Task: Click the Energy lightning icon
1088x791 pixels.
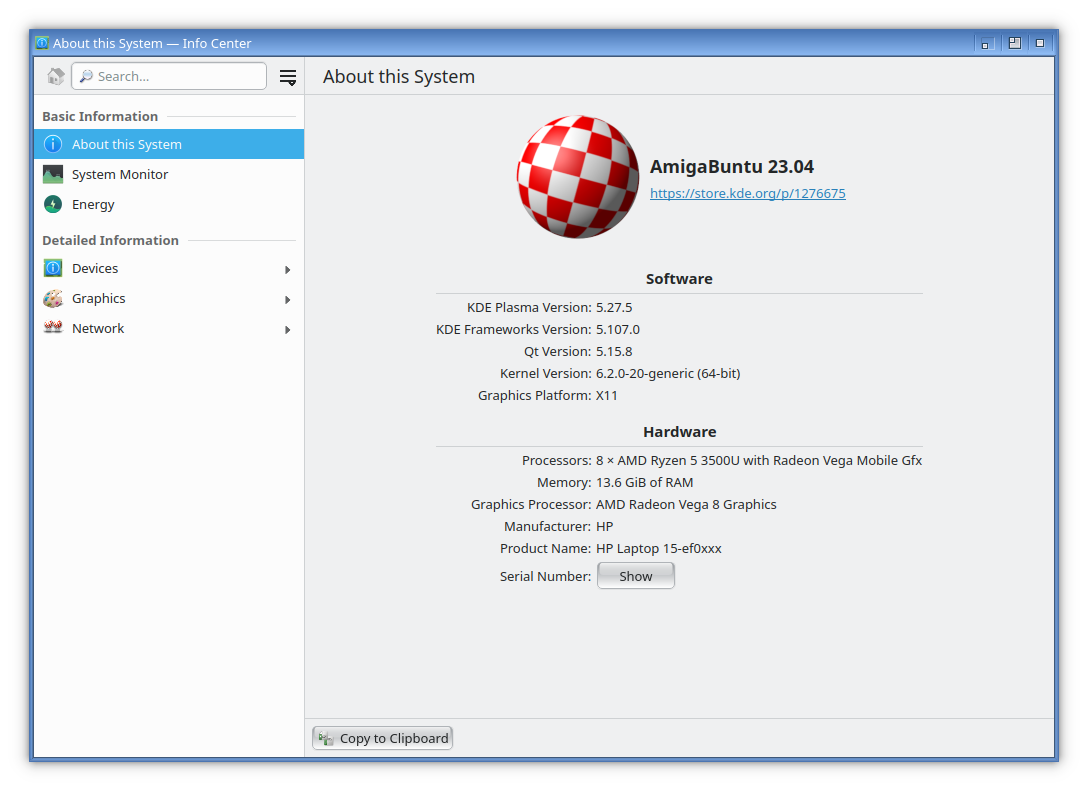Action: tap(53, 204)
